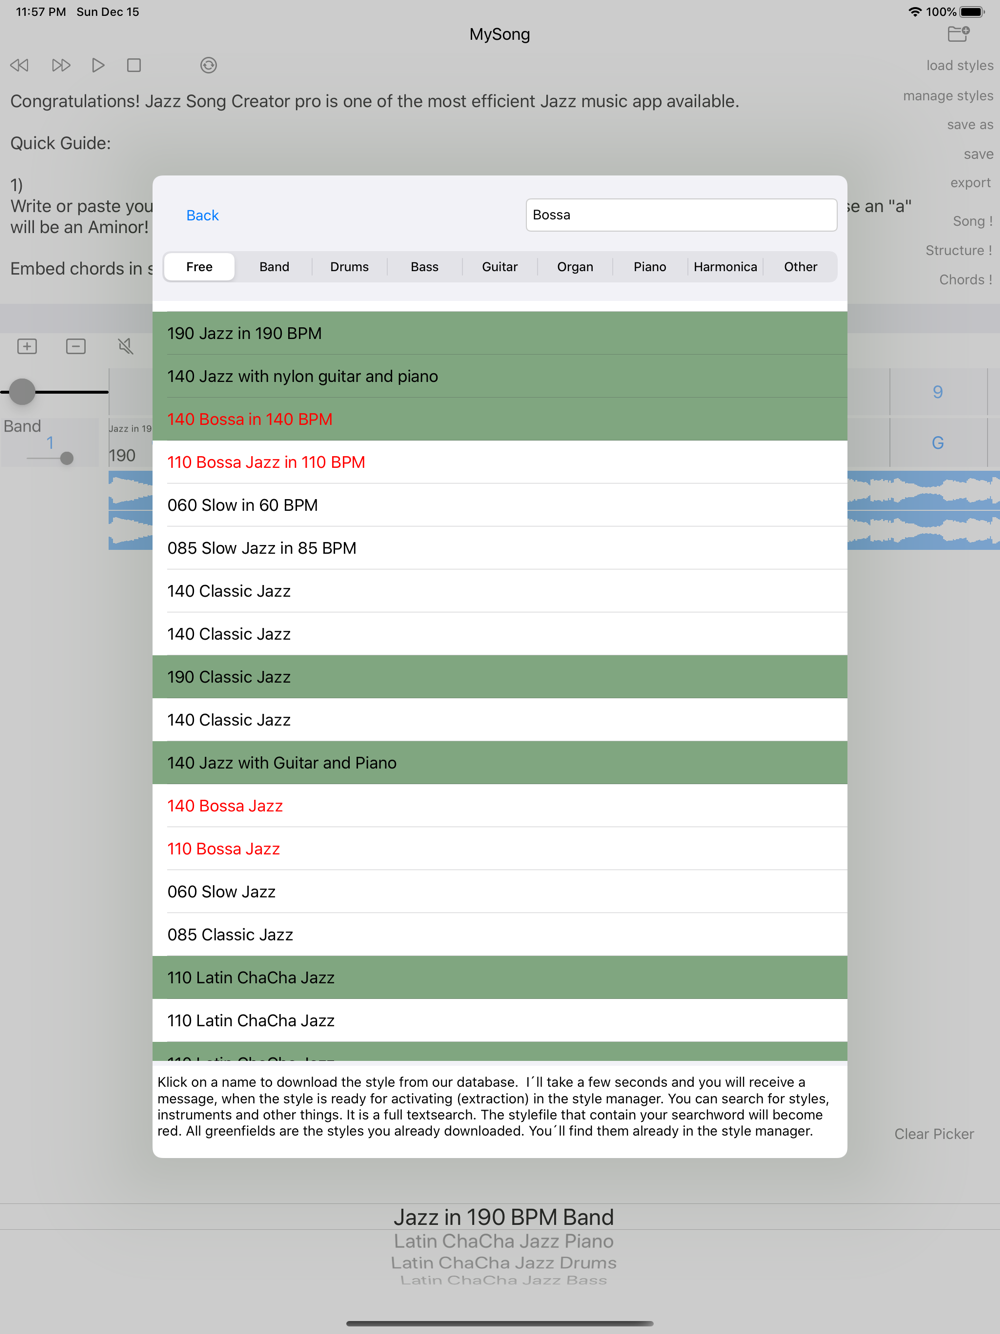Download the '110 Bossa Jazz' style

(500, 849)
